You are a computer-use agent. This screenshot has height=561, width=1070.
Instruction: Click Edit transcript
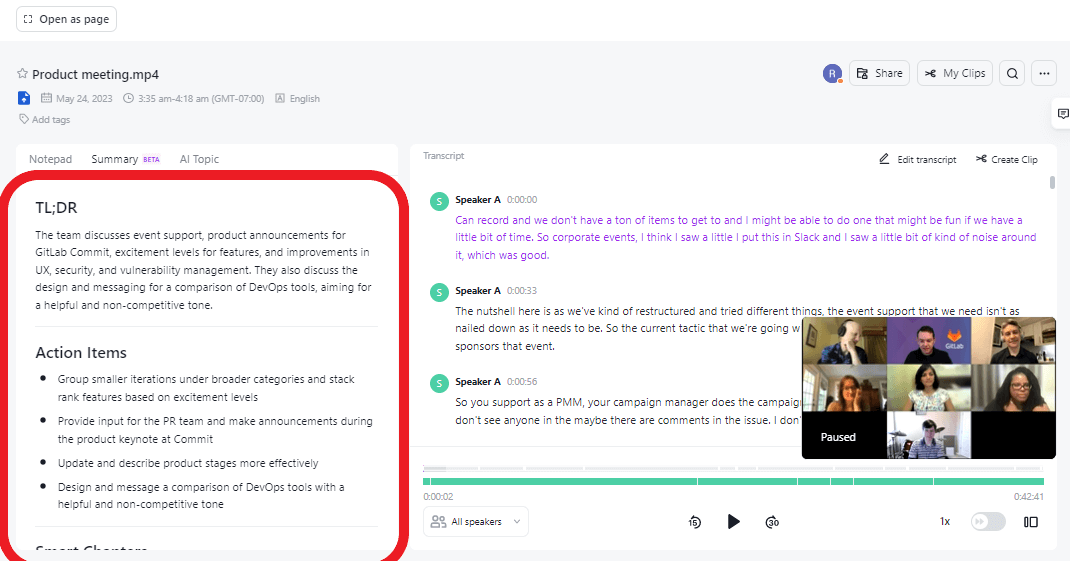tap(918, 159)
